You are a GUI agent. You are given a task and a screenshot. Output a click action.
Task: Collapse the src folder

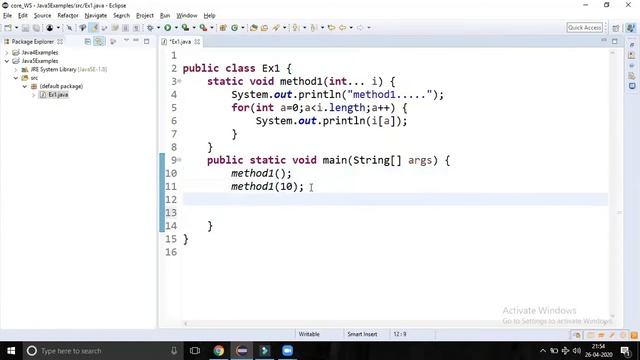click(16, 78)
